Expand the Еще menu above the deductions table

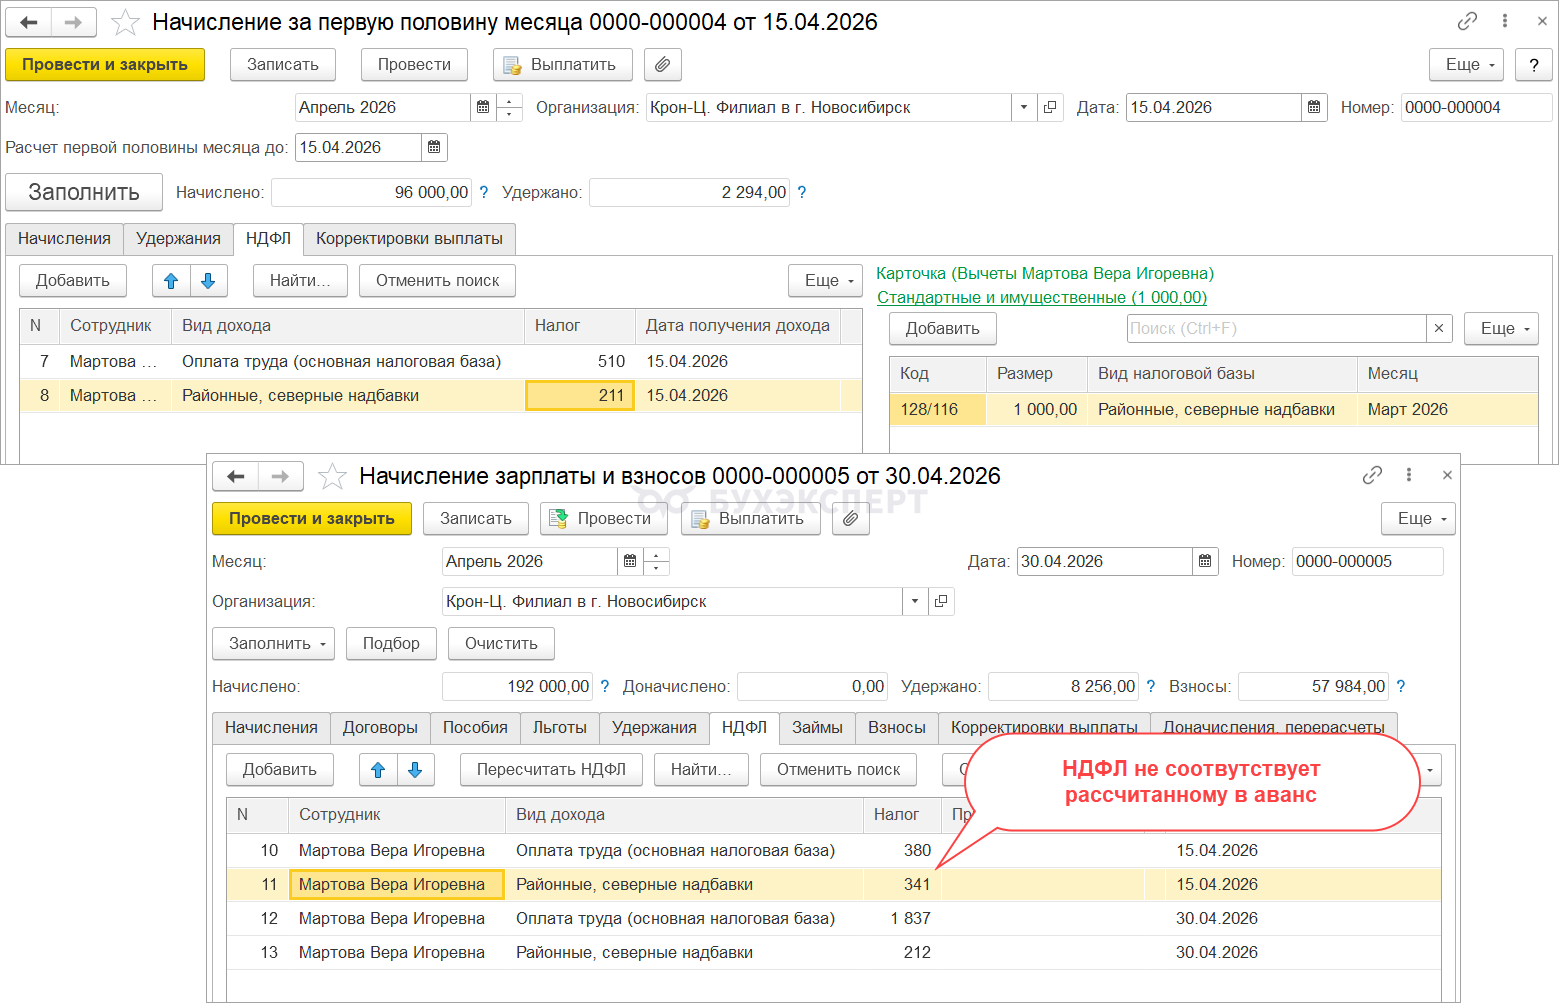point(1501,328)
